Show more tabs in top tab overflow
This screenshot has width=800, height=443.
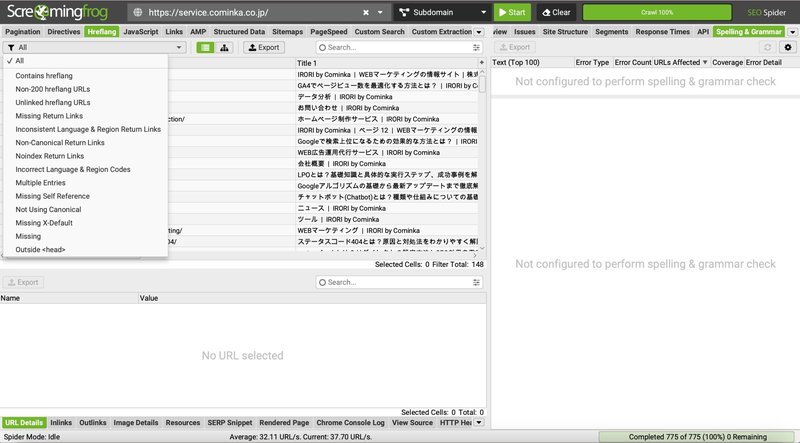click(x=478, y=32)
